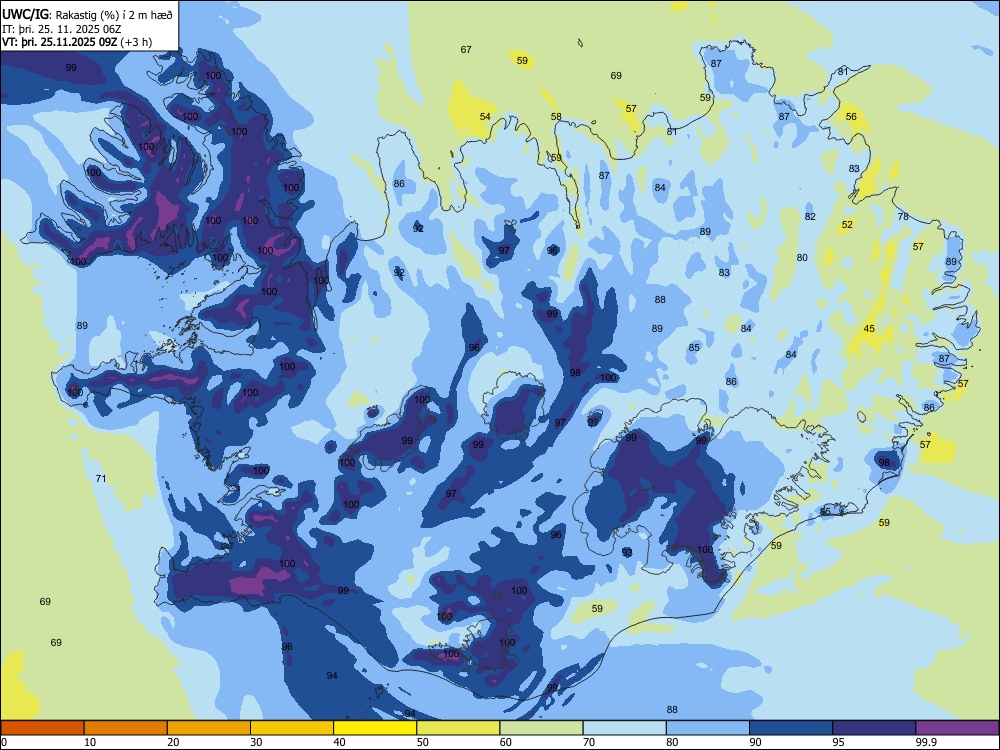Click the humidity value 93 on the map
Viewport: 1000px width, 750px height.
pyautogui.click(x=627, y=552)
